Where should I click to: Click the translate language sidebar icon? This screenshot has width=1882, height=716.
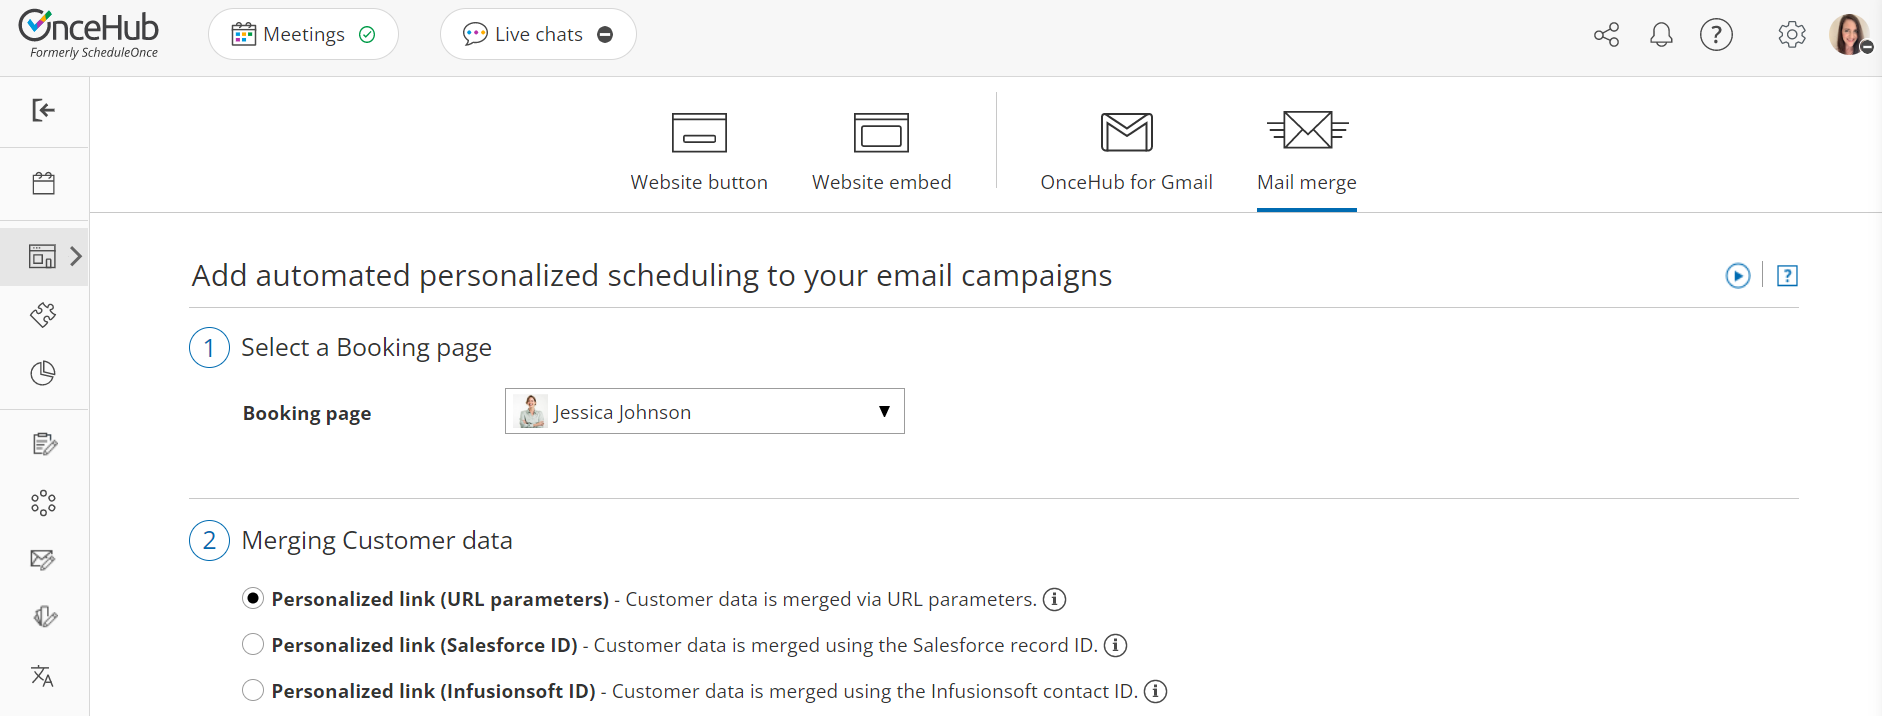click(43, 676)
